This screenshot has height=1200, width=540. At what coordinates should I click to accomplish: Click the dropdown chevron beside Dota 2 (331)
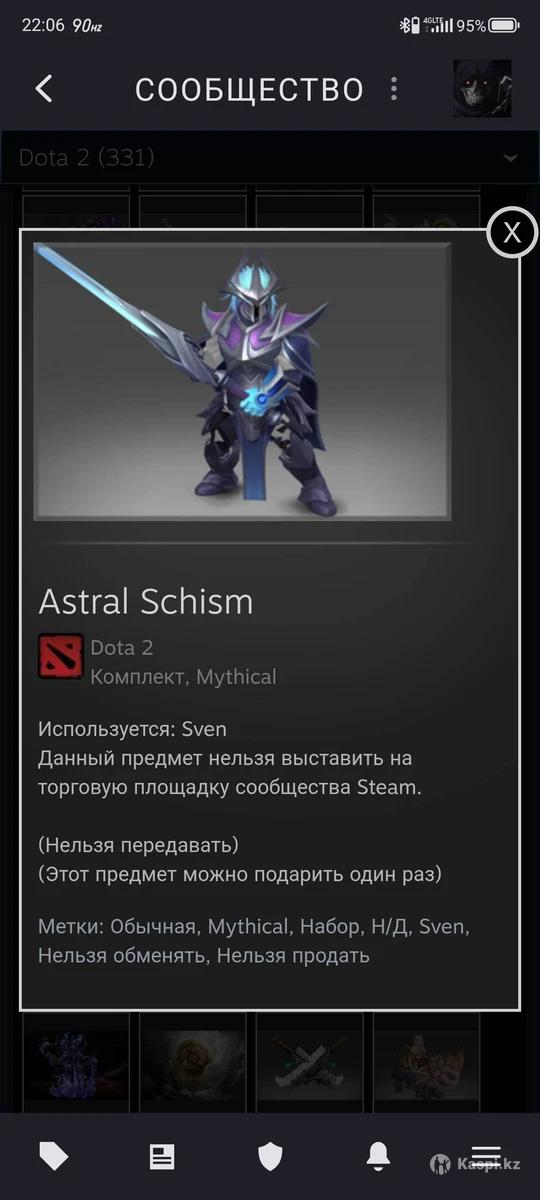coord(510,159)
